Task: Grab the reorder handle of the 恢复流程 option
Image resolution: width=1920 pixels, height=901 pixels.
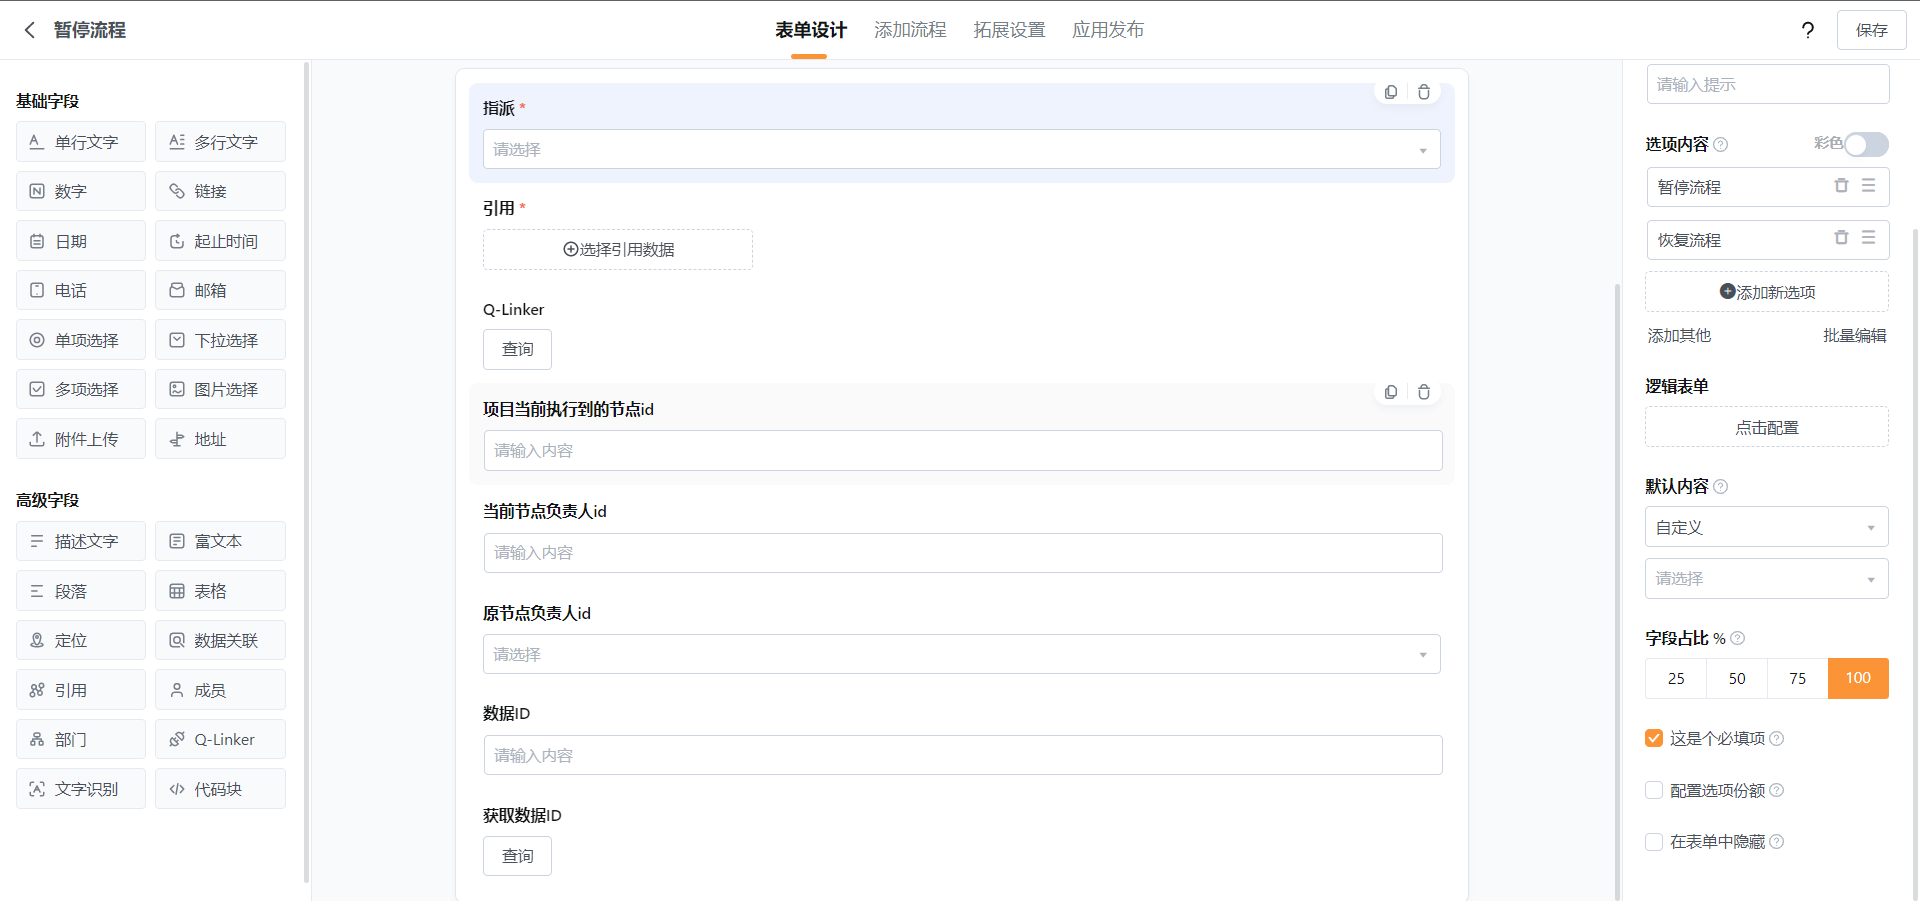Action: pyautogui.click(x=1868, y=238)
